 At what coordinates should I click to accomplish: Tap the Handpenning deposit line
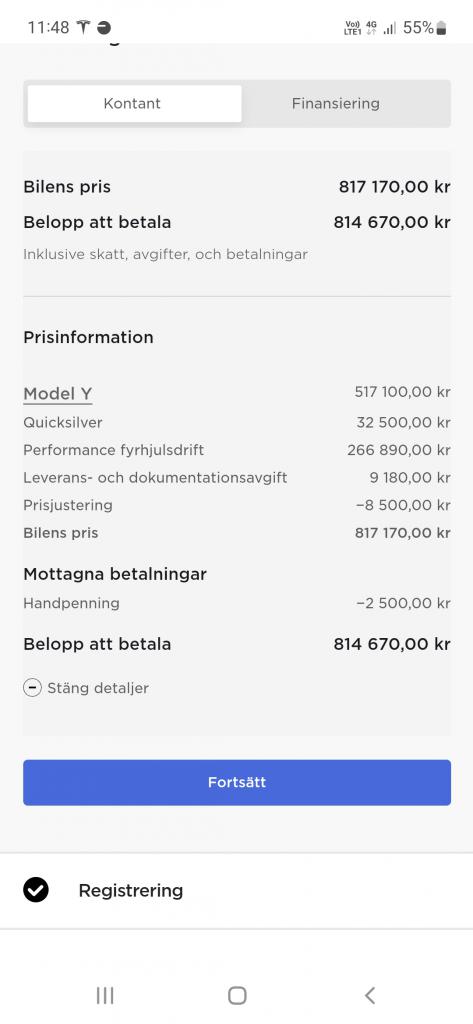point(237,603)
